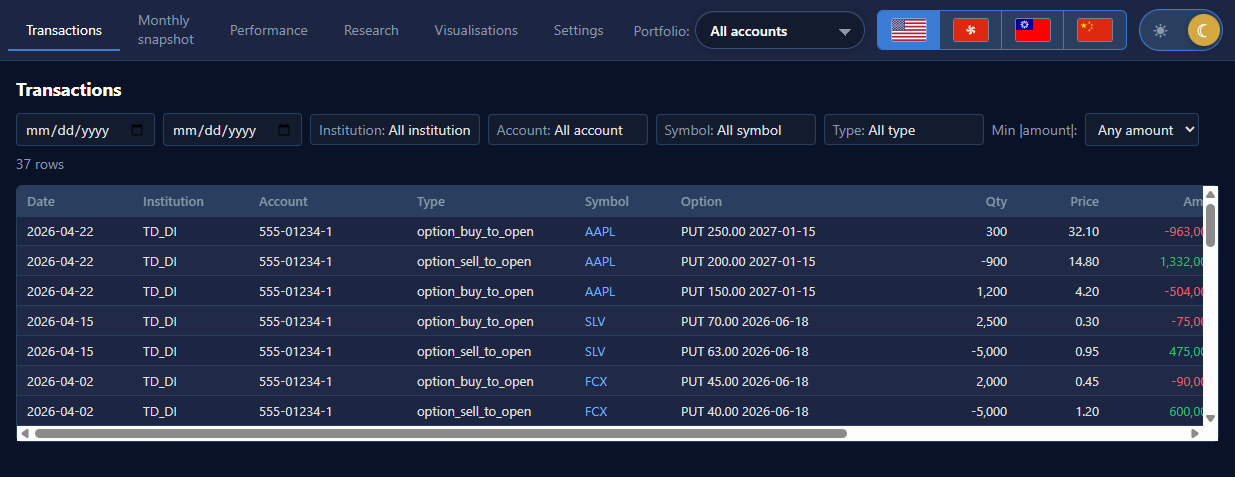Click the horizontal scroll-right arrow
The width and height of the screenshot is (1235, 477).
tap(1195, 434)
